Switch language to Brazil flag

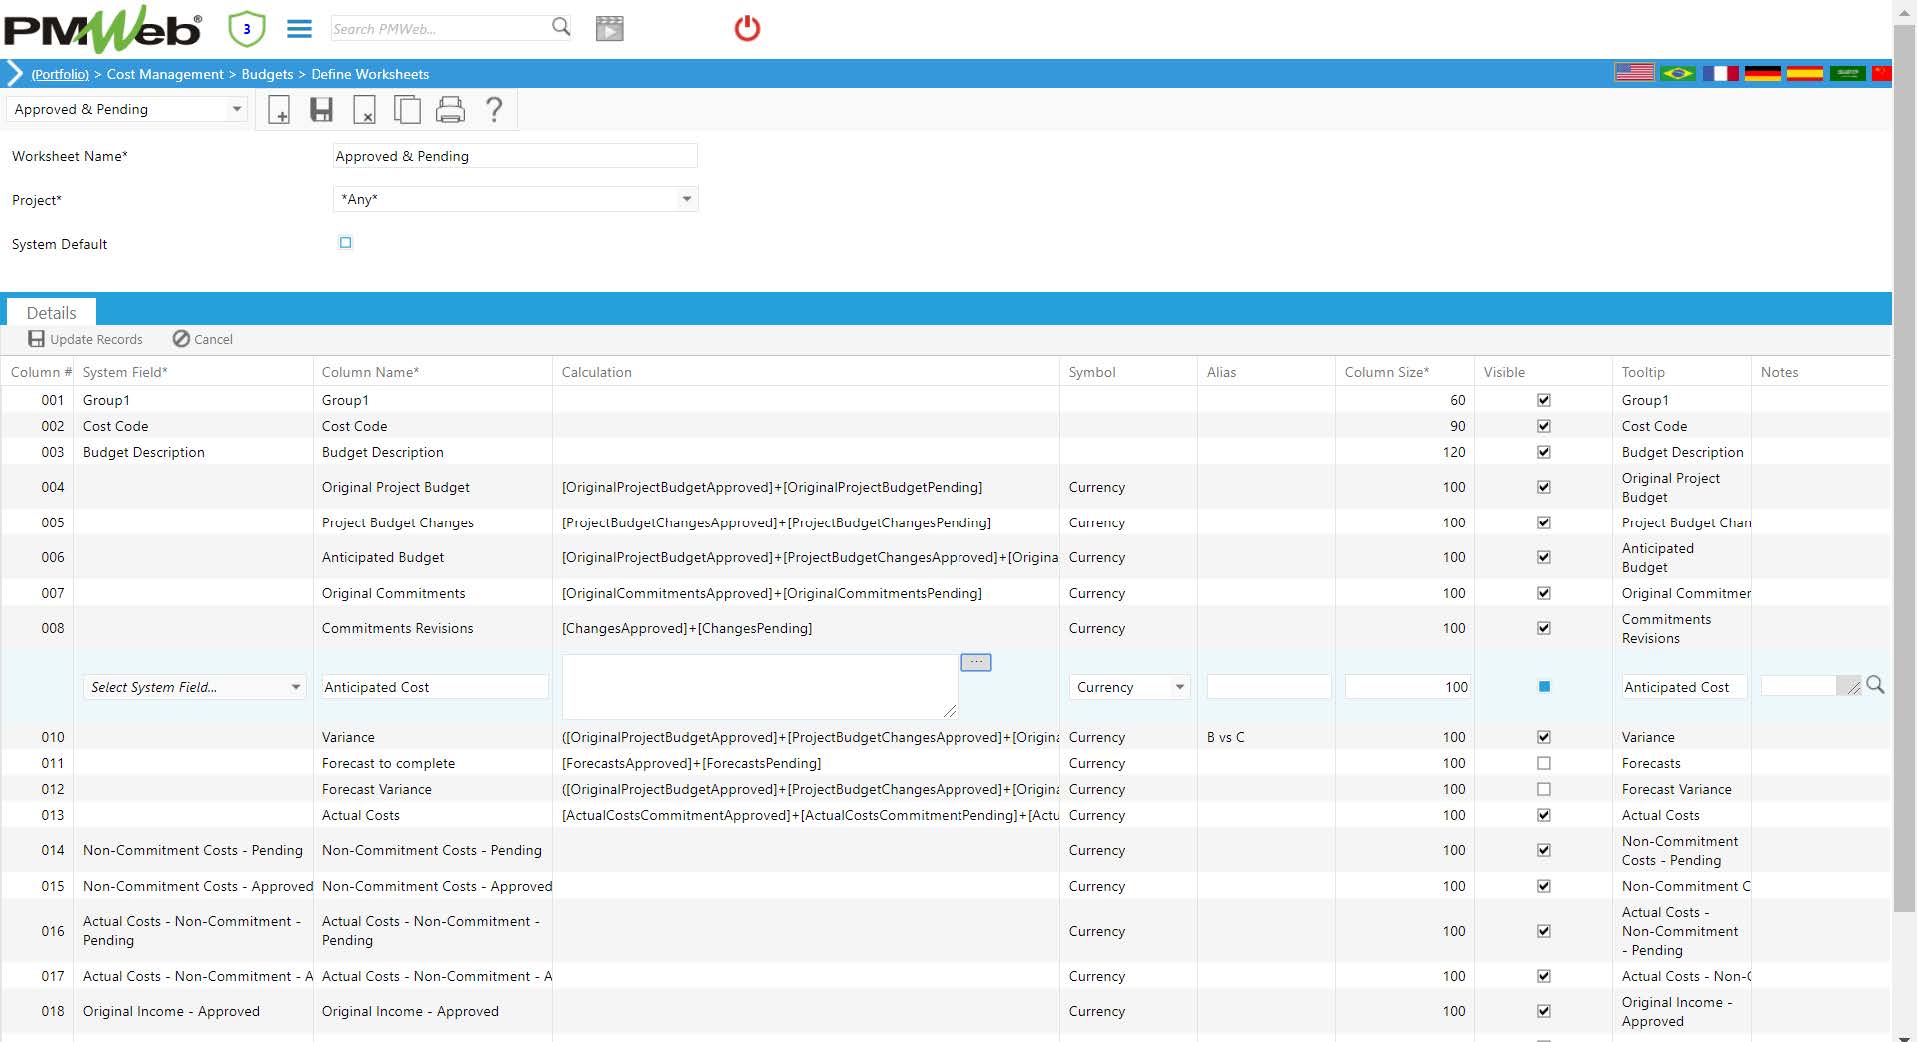click(1678, 73)
